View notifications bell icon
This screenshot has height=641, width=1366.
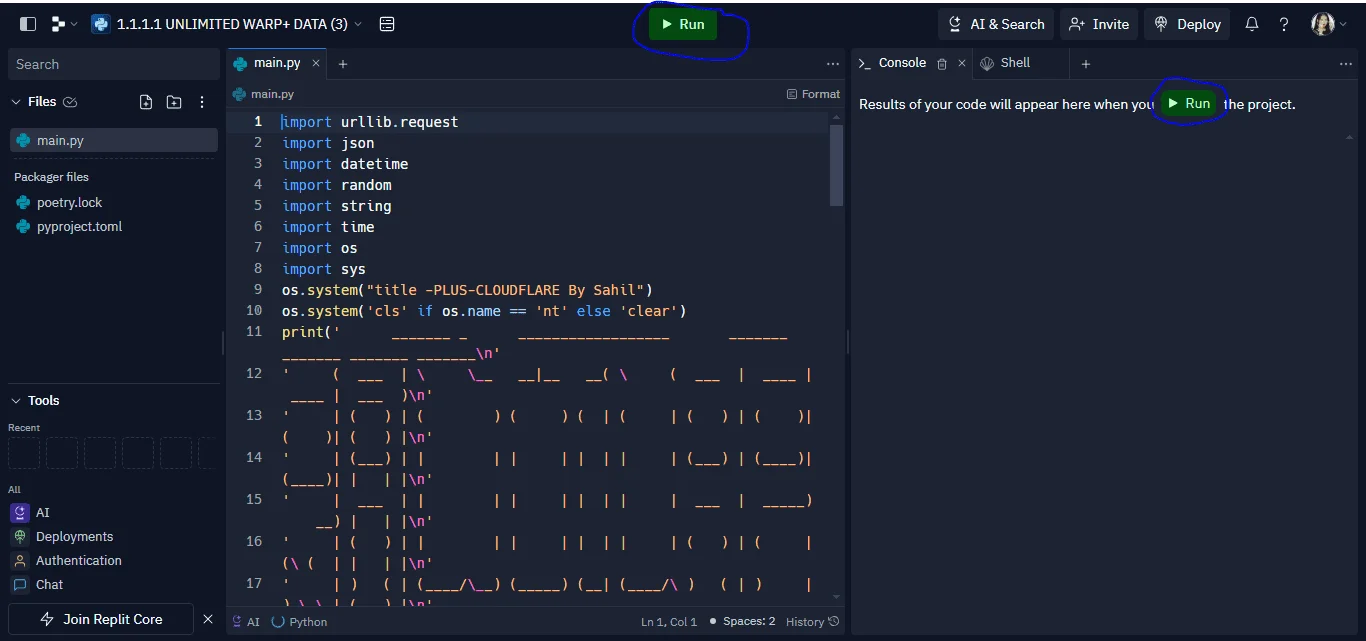1252,24
